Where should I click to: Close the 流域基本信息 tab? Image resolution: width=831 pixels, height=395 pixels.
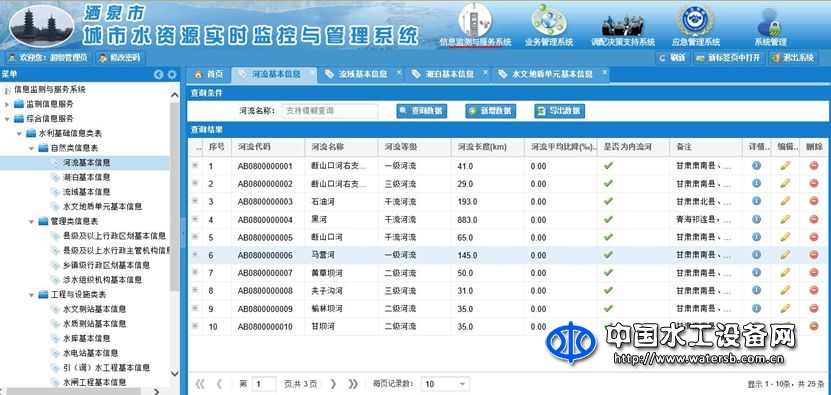tap(399, 72)
